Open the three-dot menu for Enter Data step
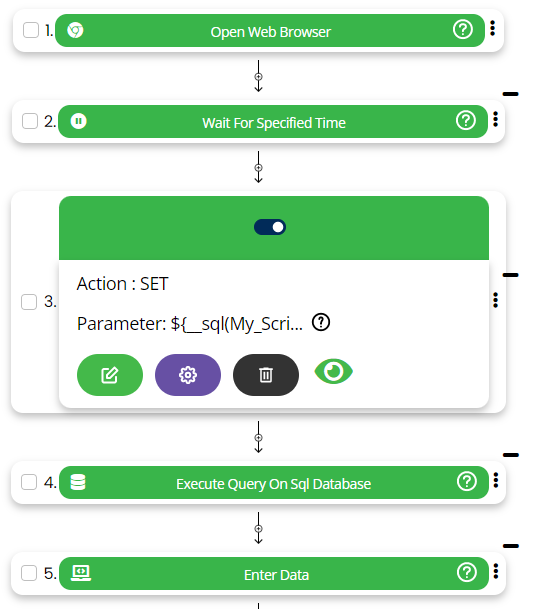Screen dimensions: 533x609 tap(496, 571)
